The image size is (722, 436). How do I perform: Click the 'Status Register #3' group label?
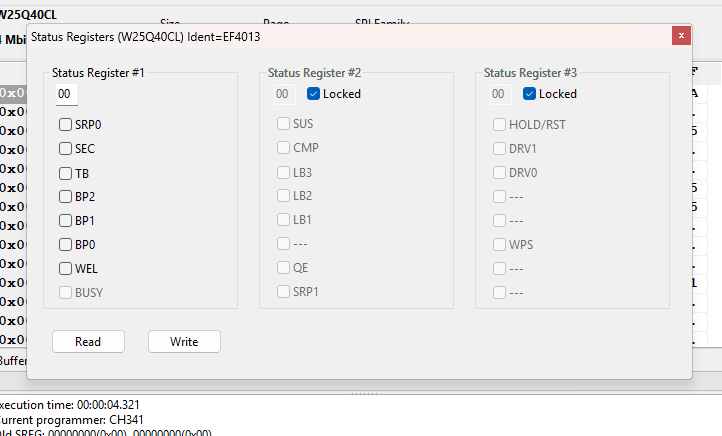[x=530, y=73]
